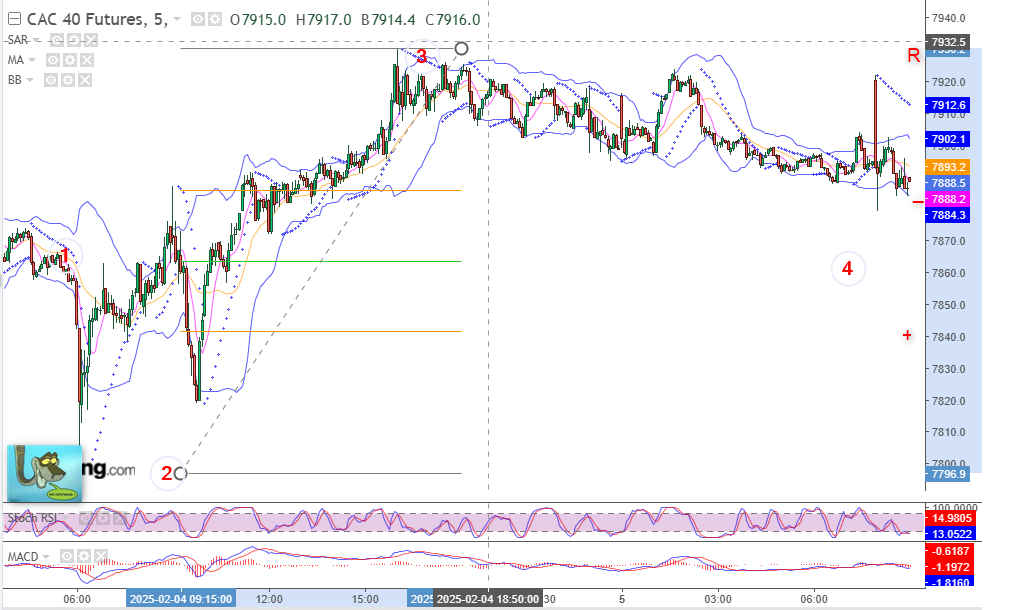Screen dimensions: 1021x610
Task: Click the 03:00 time axis label
Action: 718,599
